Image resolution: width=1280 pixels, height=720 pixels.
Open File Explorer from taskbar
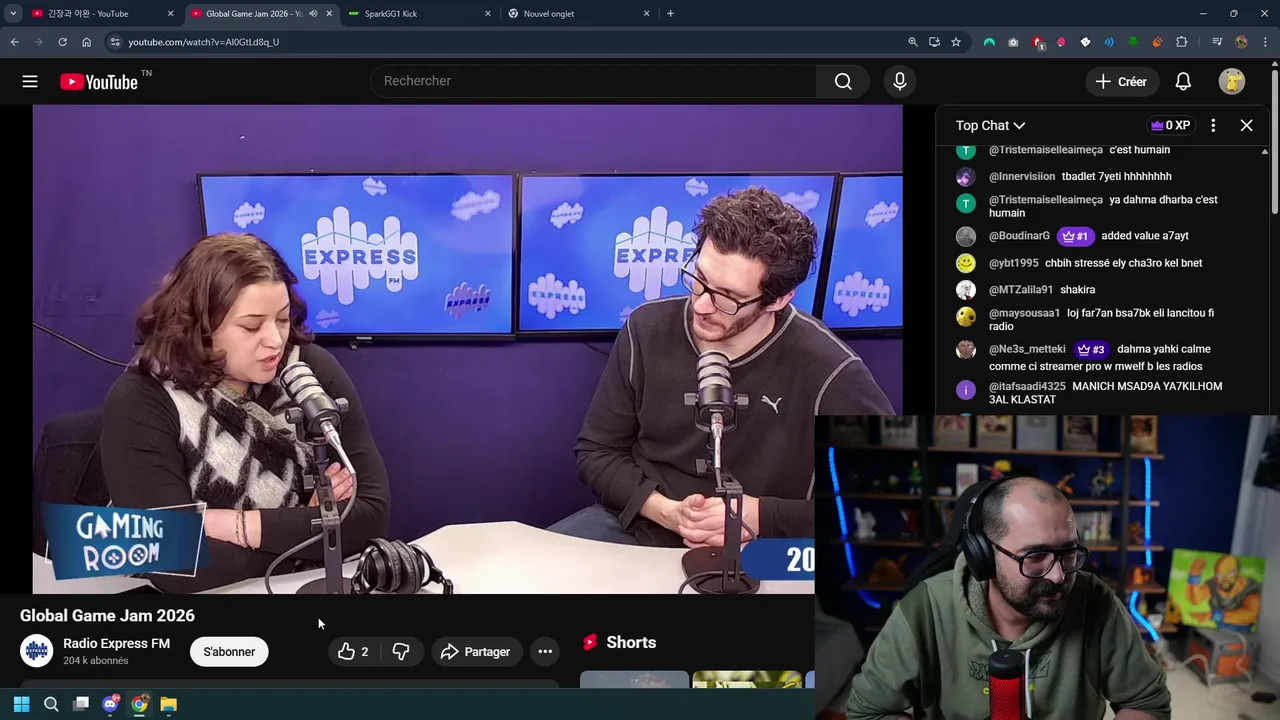(169, 704)
